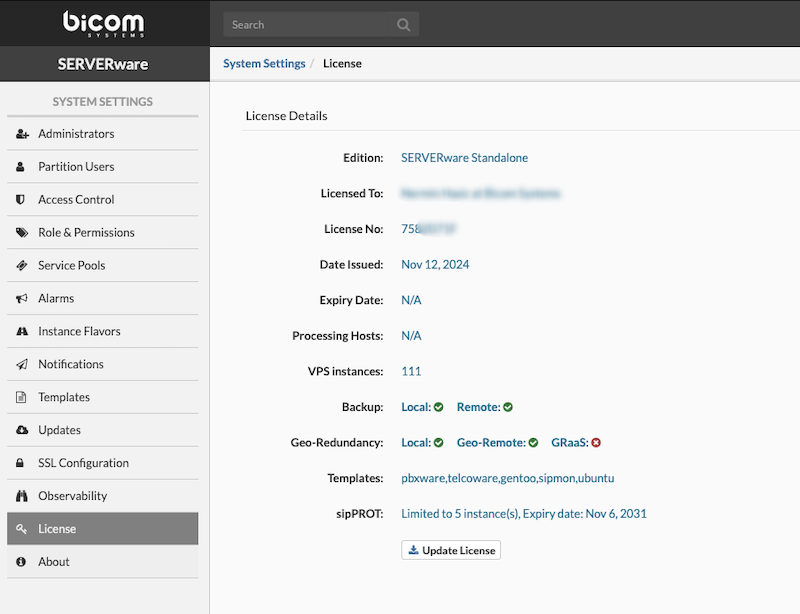
Task: Click the Alarms megaphone icon
Action: (x=21, y=299)
